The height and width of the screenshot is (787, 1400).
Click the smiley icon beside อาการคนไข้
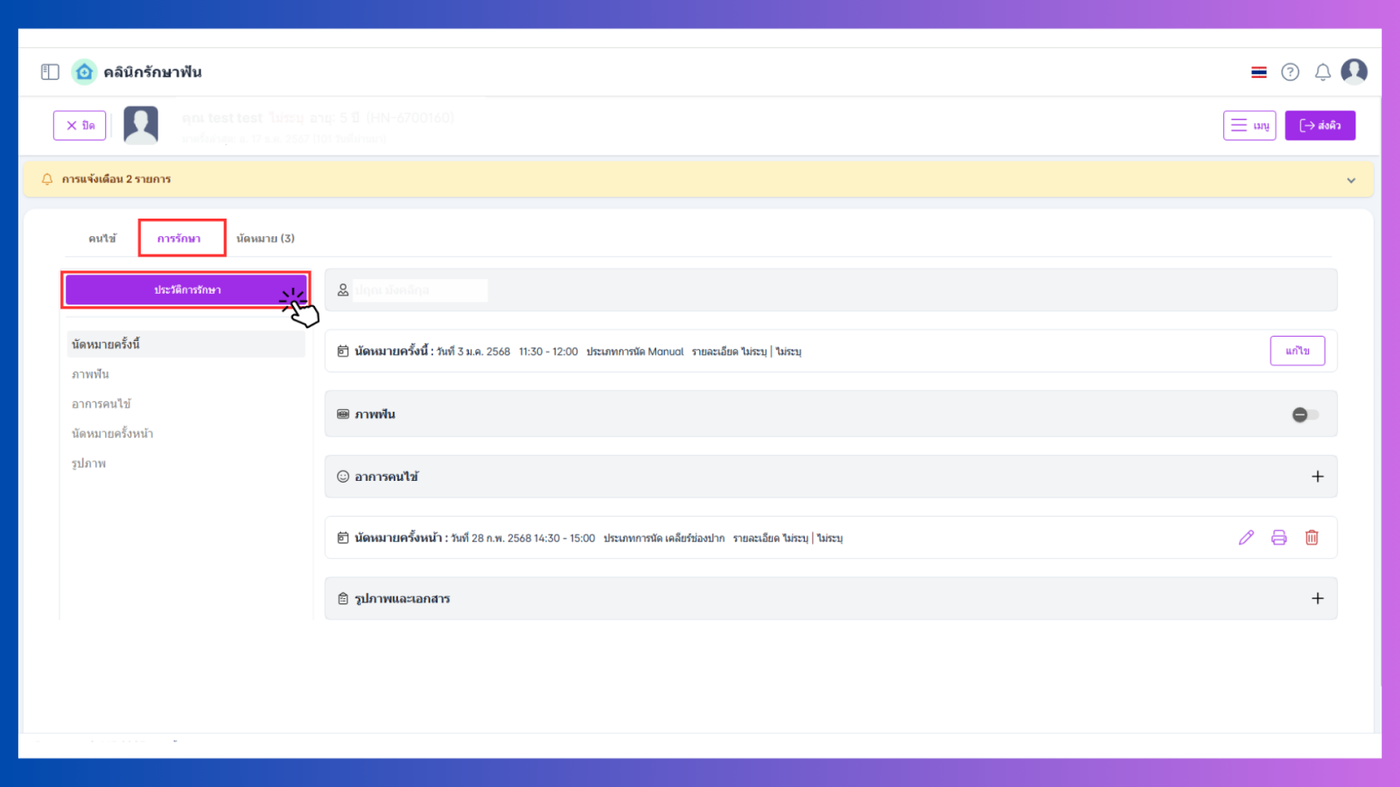pyautogui.click(x=343, y=477)
